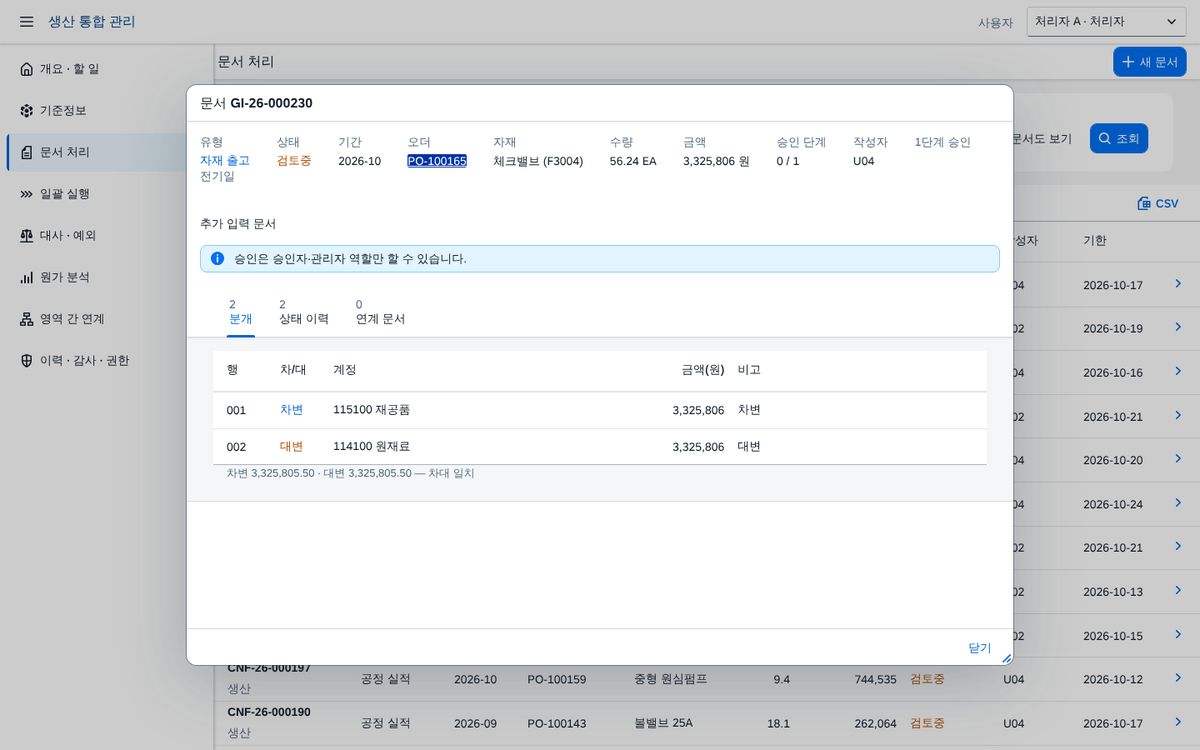Select 영역 간 연계 hierarchy icon

(x=27, y=319)
